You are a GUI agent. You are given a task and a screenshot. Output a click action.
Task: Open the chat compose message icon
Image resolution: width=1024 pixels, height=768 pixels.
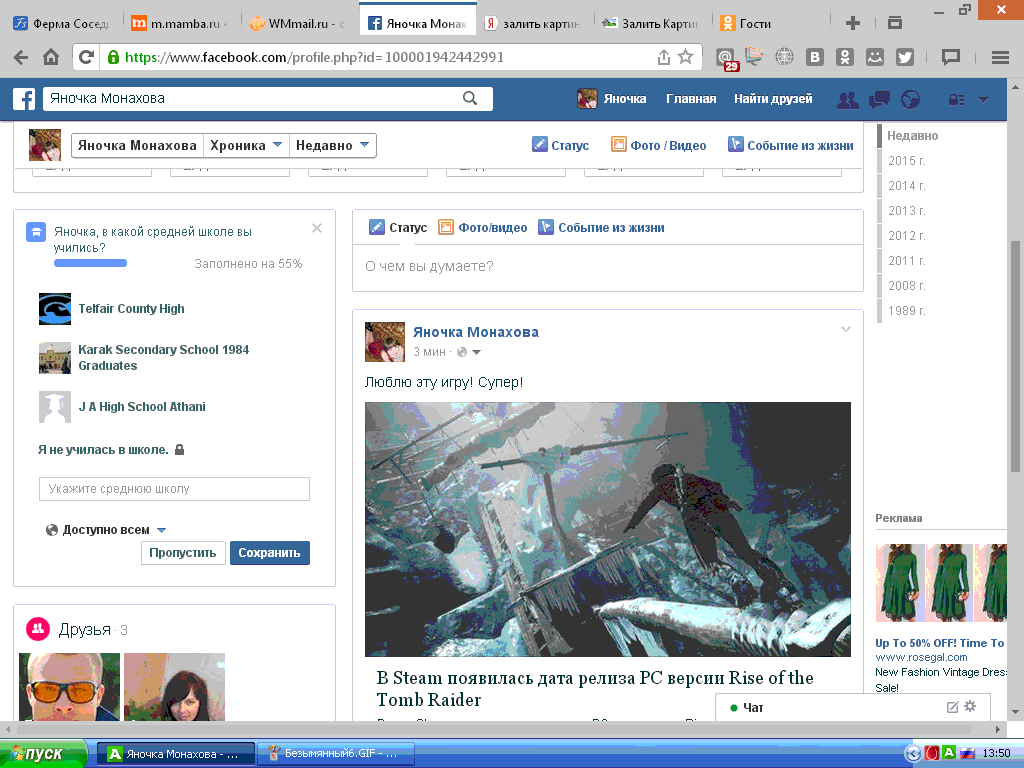point(952,707)
